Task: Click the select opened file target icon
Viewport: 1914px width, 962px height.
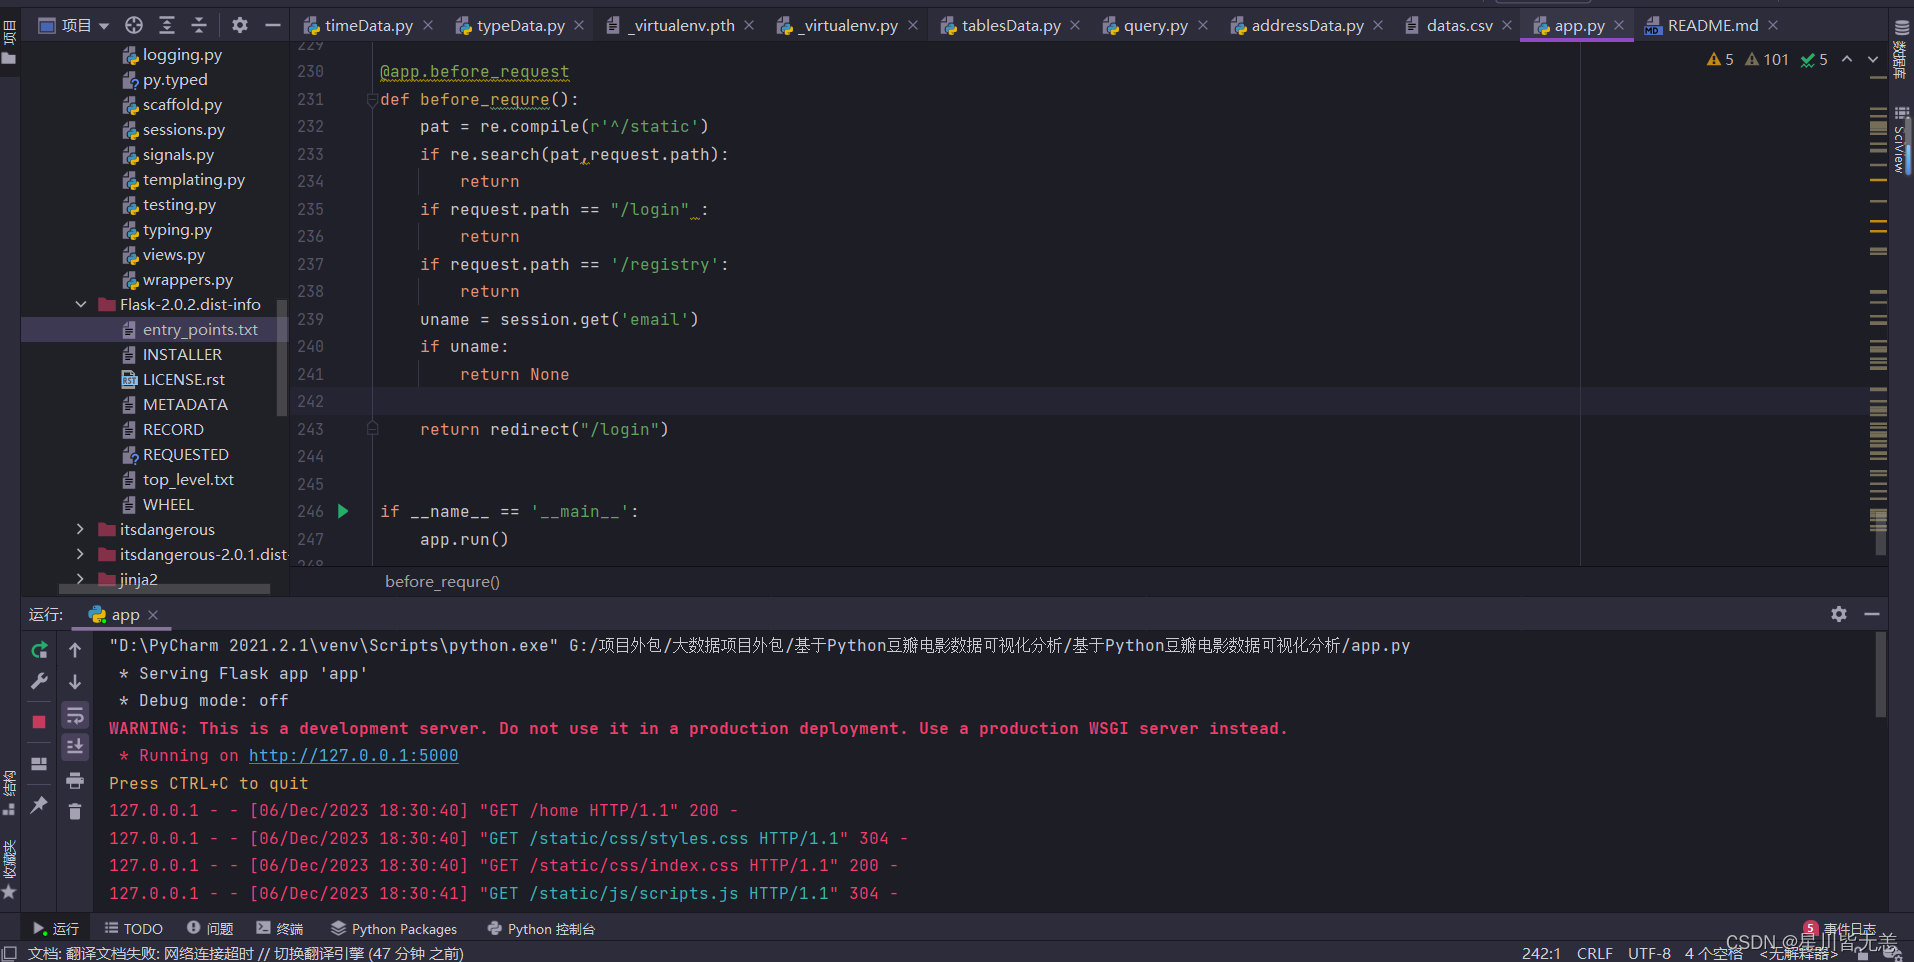Action: (134, 25)
